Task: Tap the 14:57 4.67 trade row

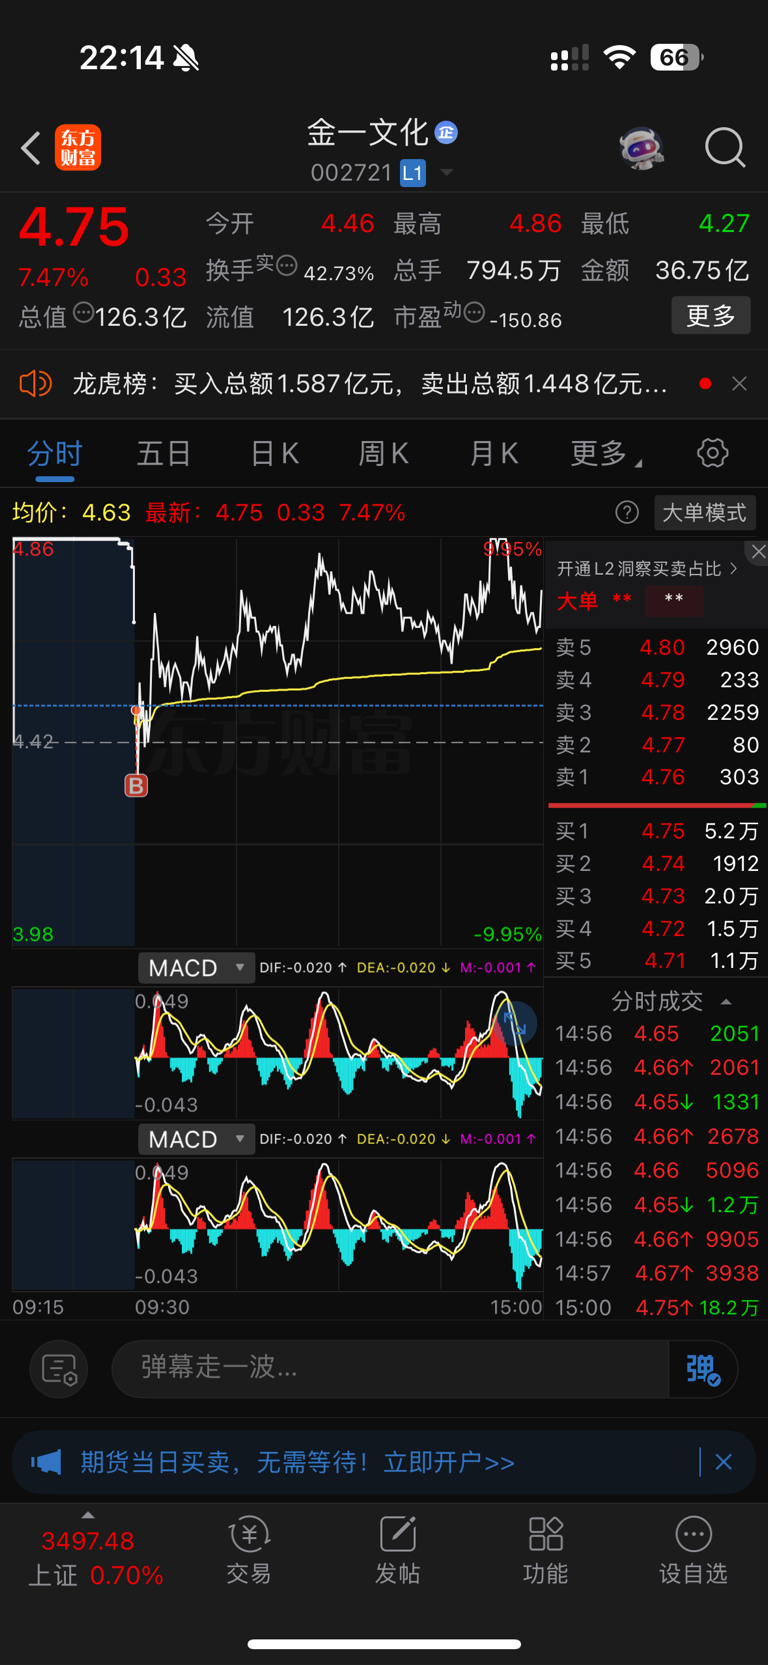Action: [657, 1273]
